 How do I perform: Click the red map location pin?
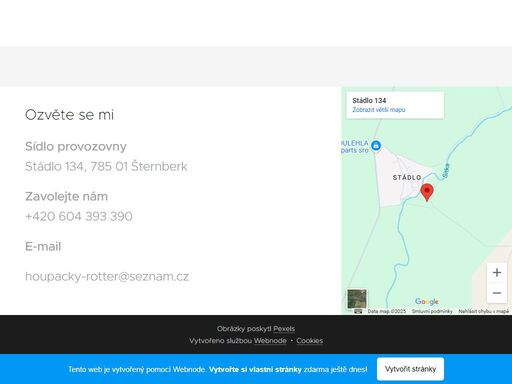[427, 192]
